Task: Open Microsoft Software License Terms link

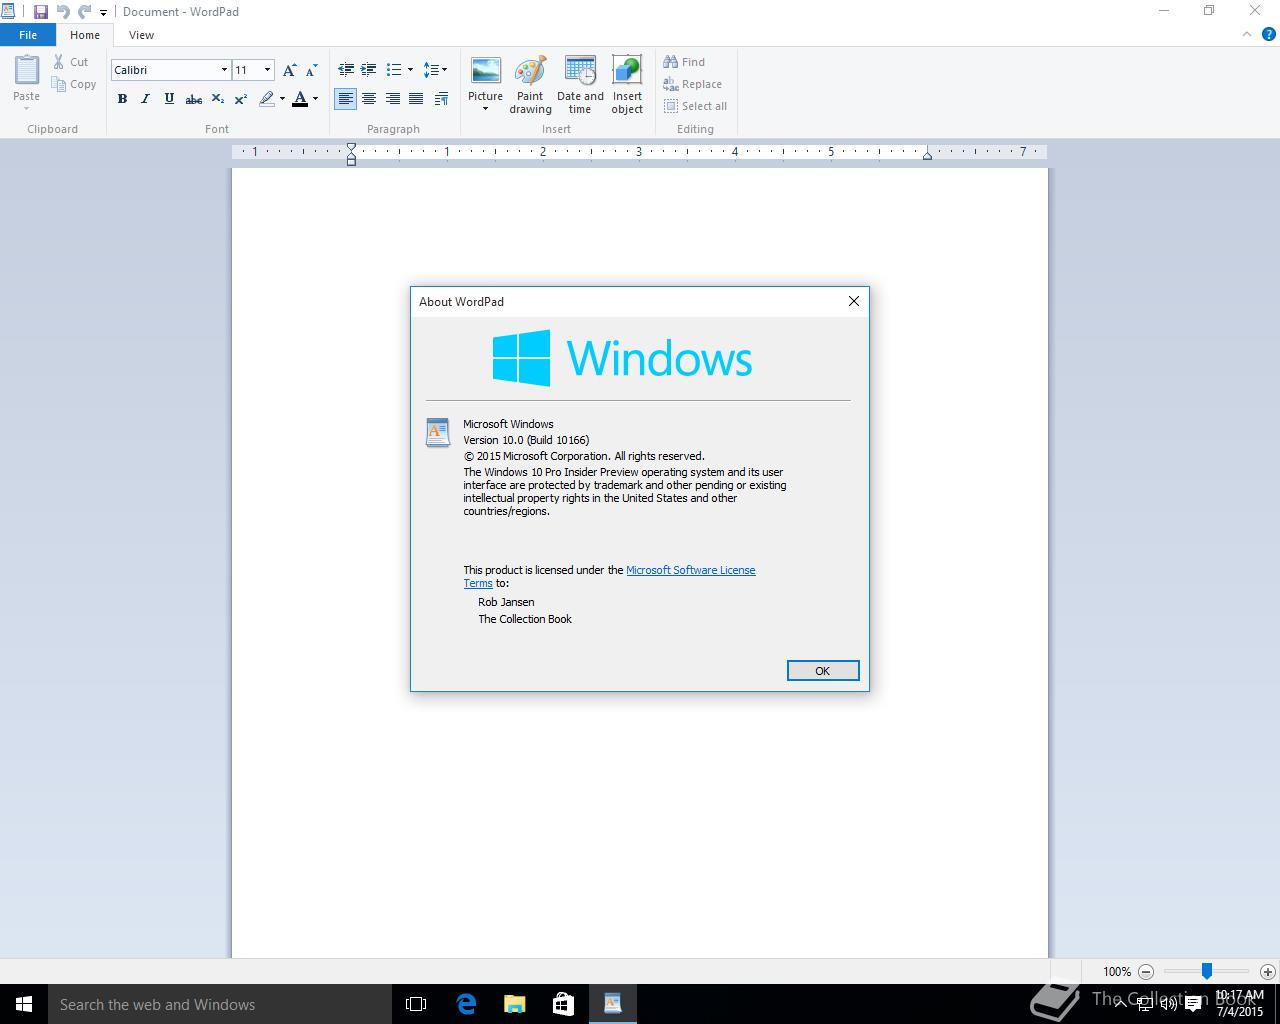Action: tap(691, 570)
